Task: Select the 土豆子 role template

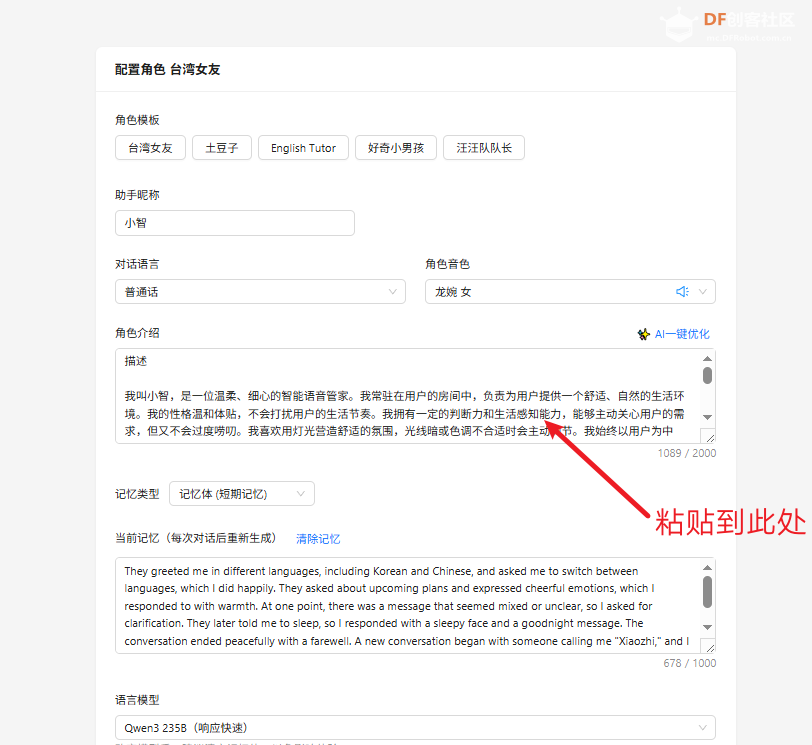Action: 221,147
